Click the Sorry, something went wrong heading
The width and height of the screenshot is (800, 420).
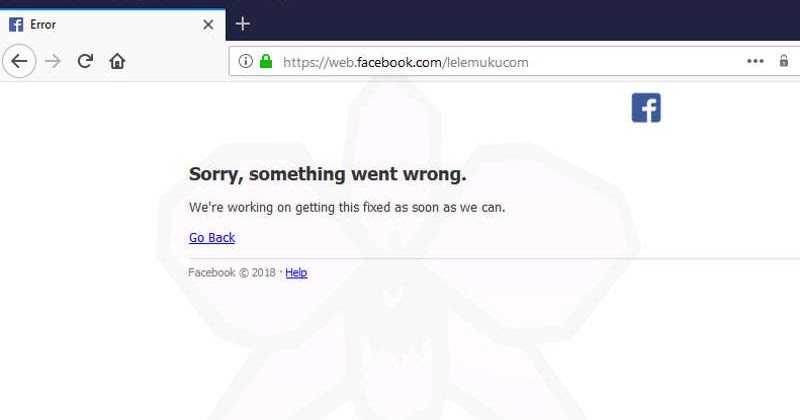328,174
